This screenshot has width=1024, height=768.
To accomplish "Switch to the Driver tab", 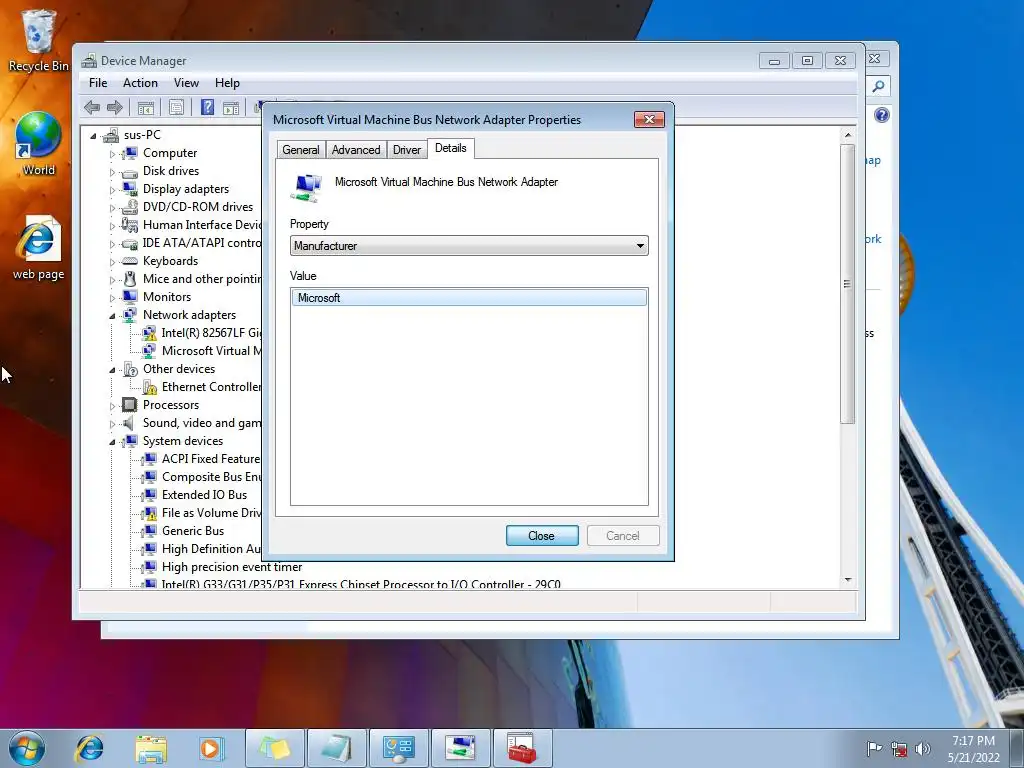I will 407,150.
